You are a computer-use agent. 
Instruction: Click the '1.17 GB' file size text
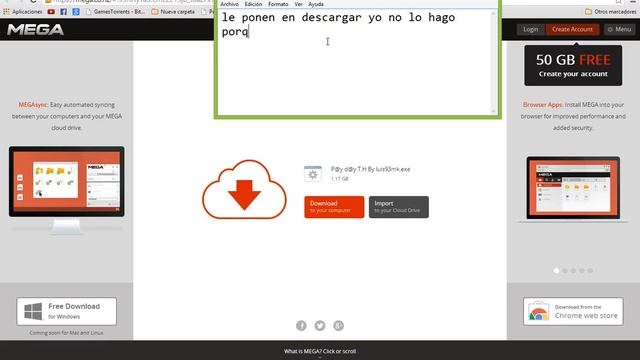coord(340,179)
